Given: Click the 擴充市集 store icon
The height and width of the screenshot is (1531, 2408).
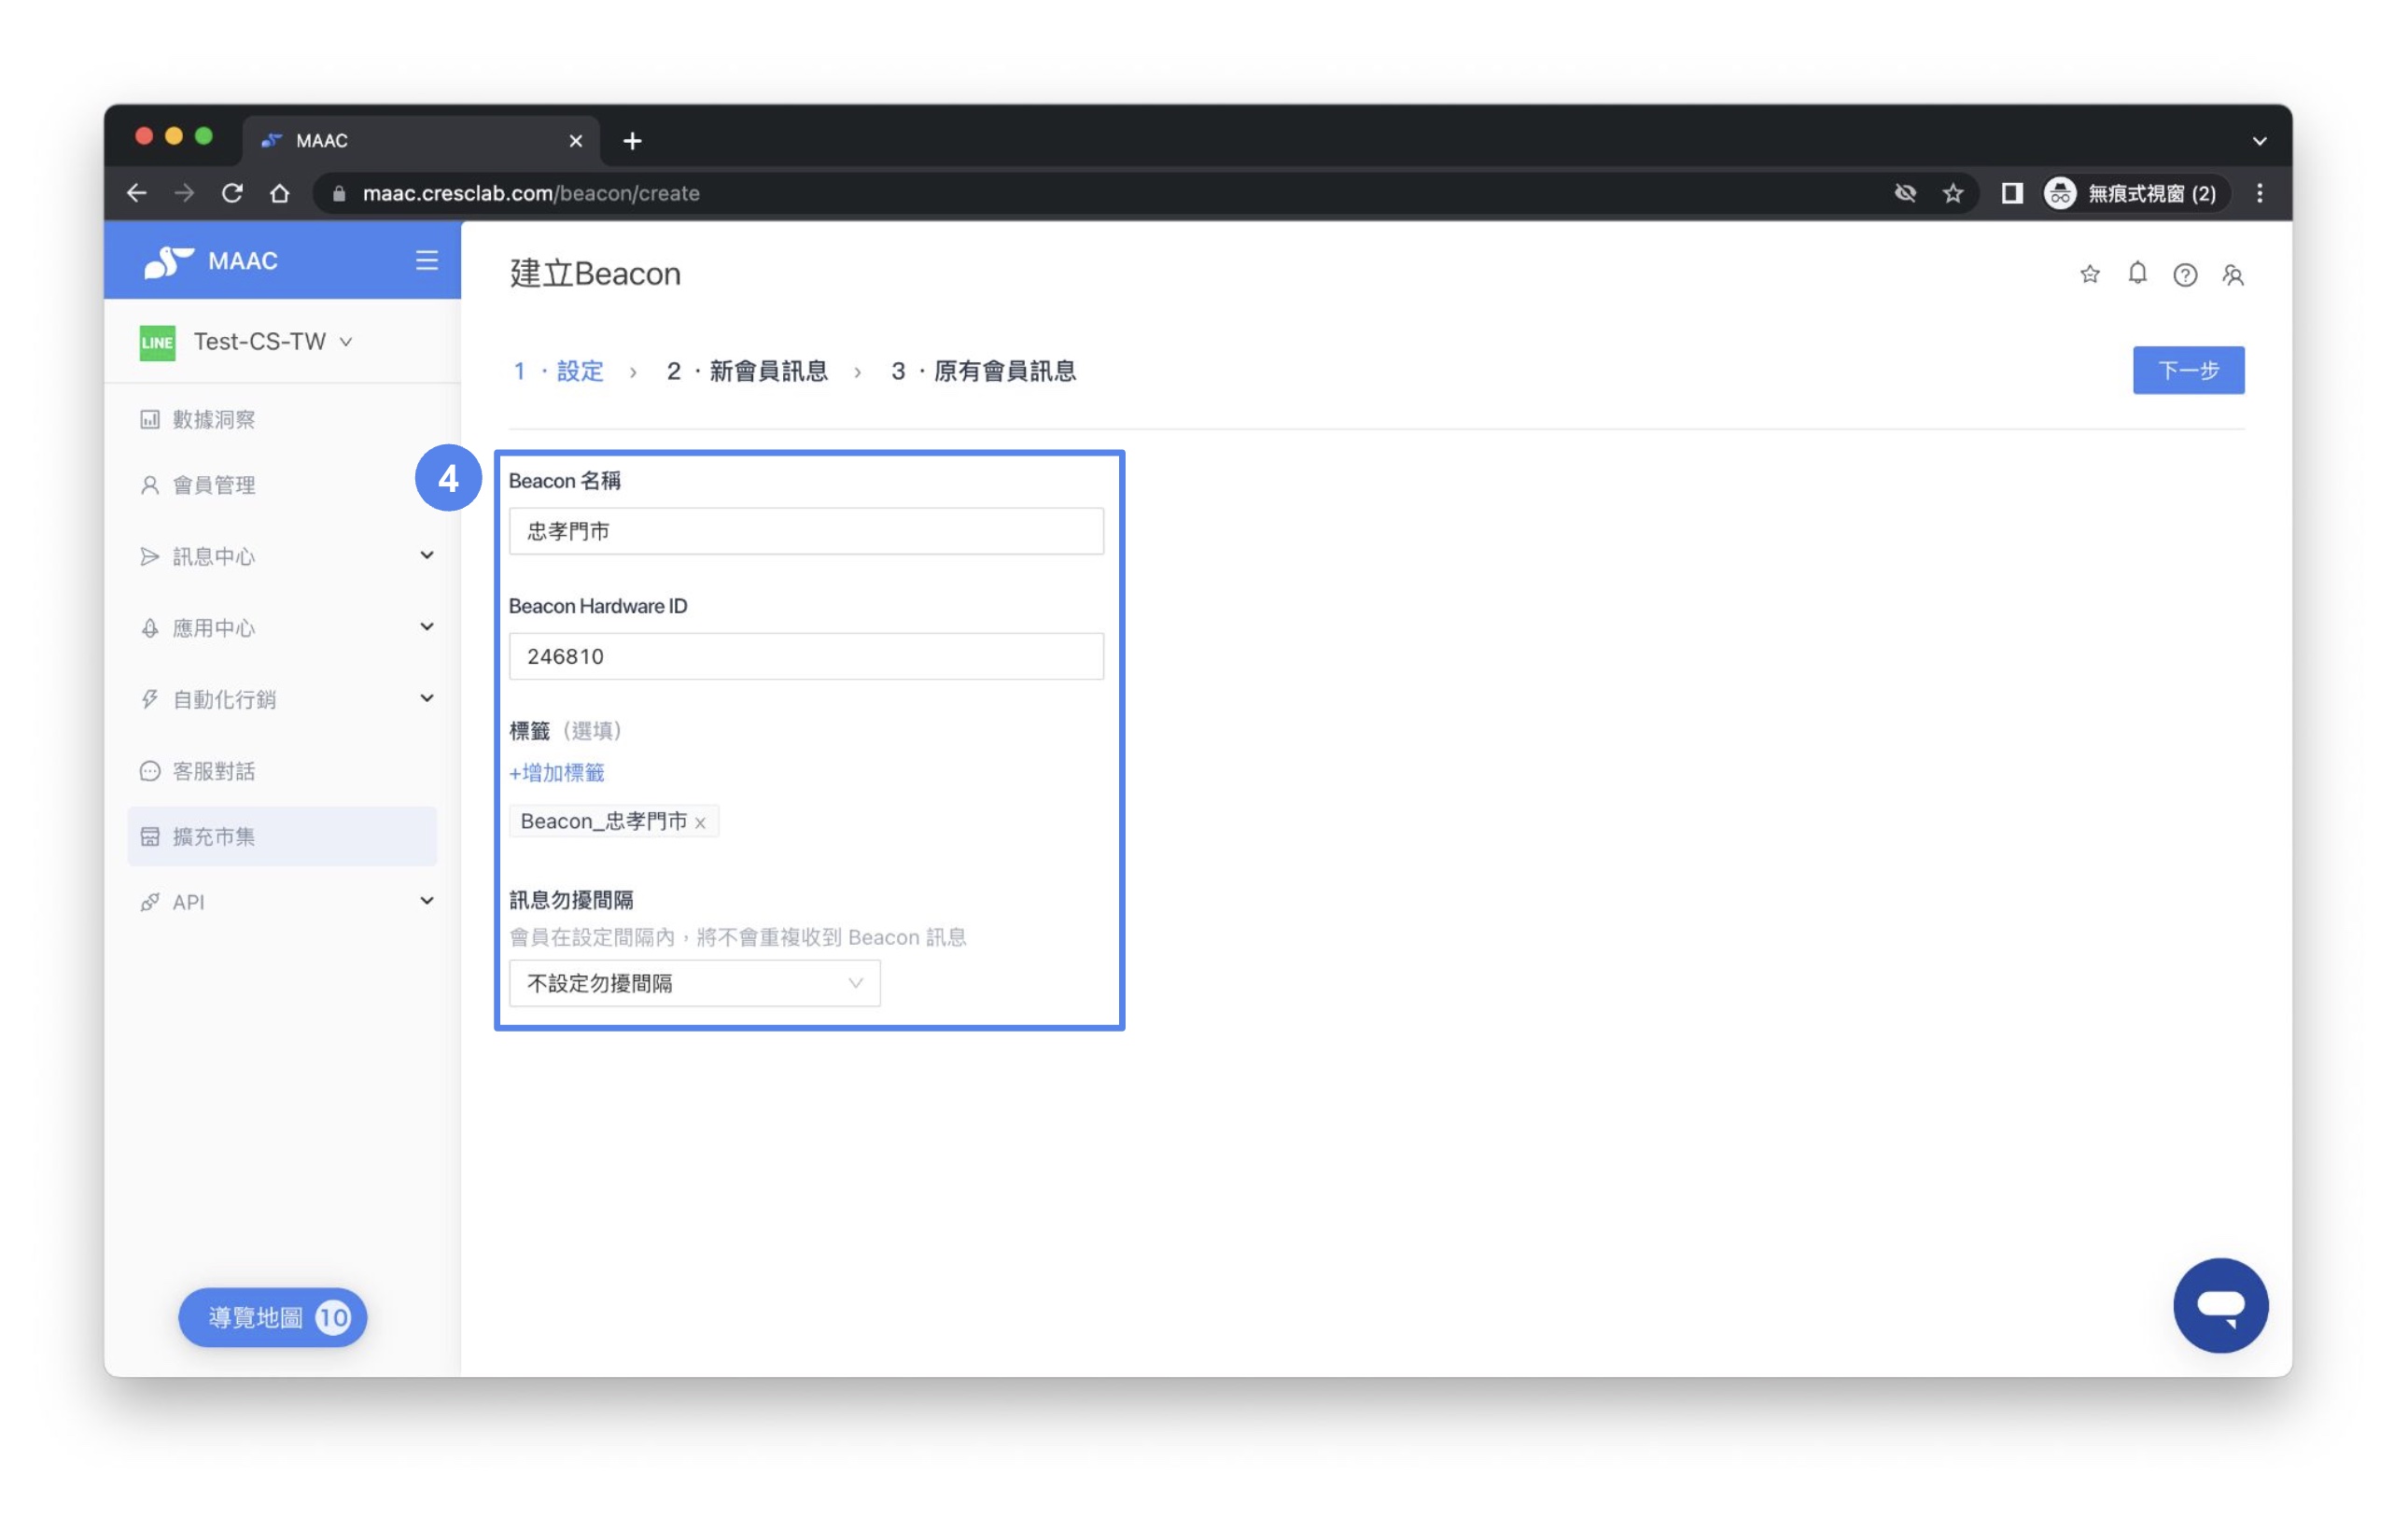Looking at the screenshot, I should pos(150,837).
